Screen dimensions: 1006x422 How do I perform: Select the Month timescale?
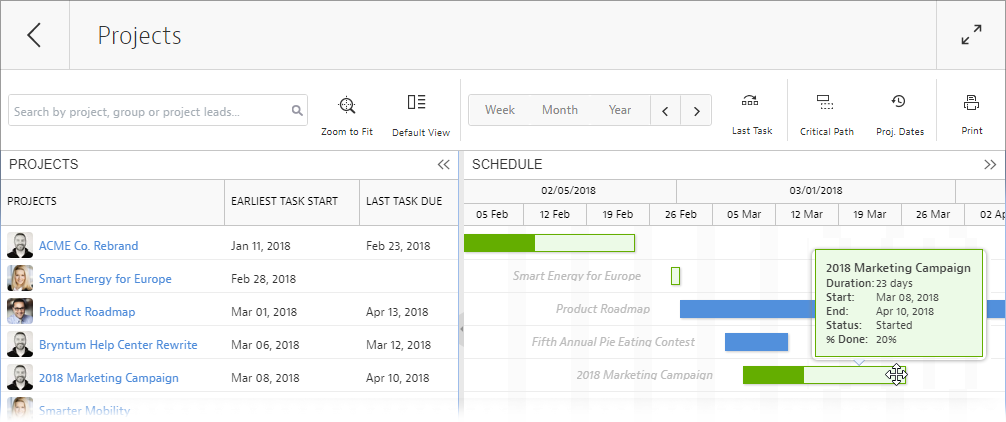(x=560, y=110)
